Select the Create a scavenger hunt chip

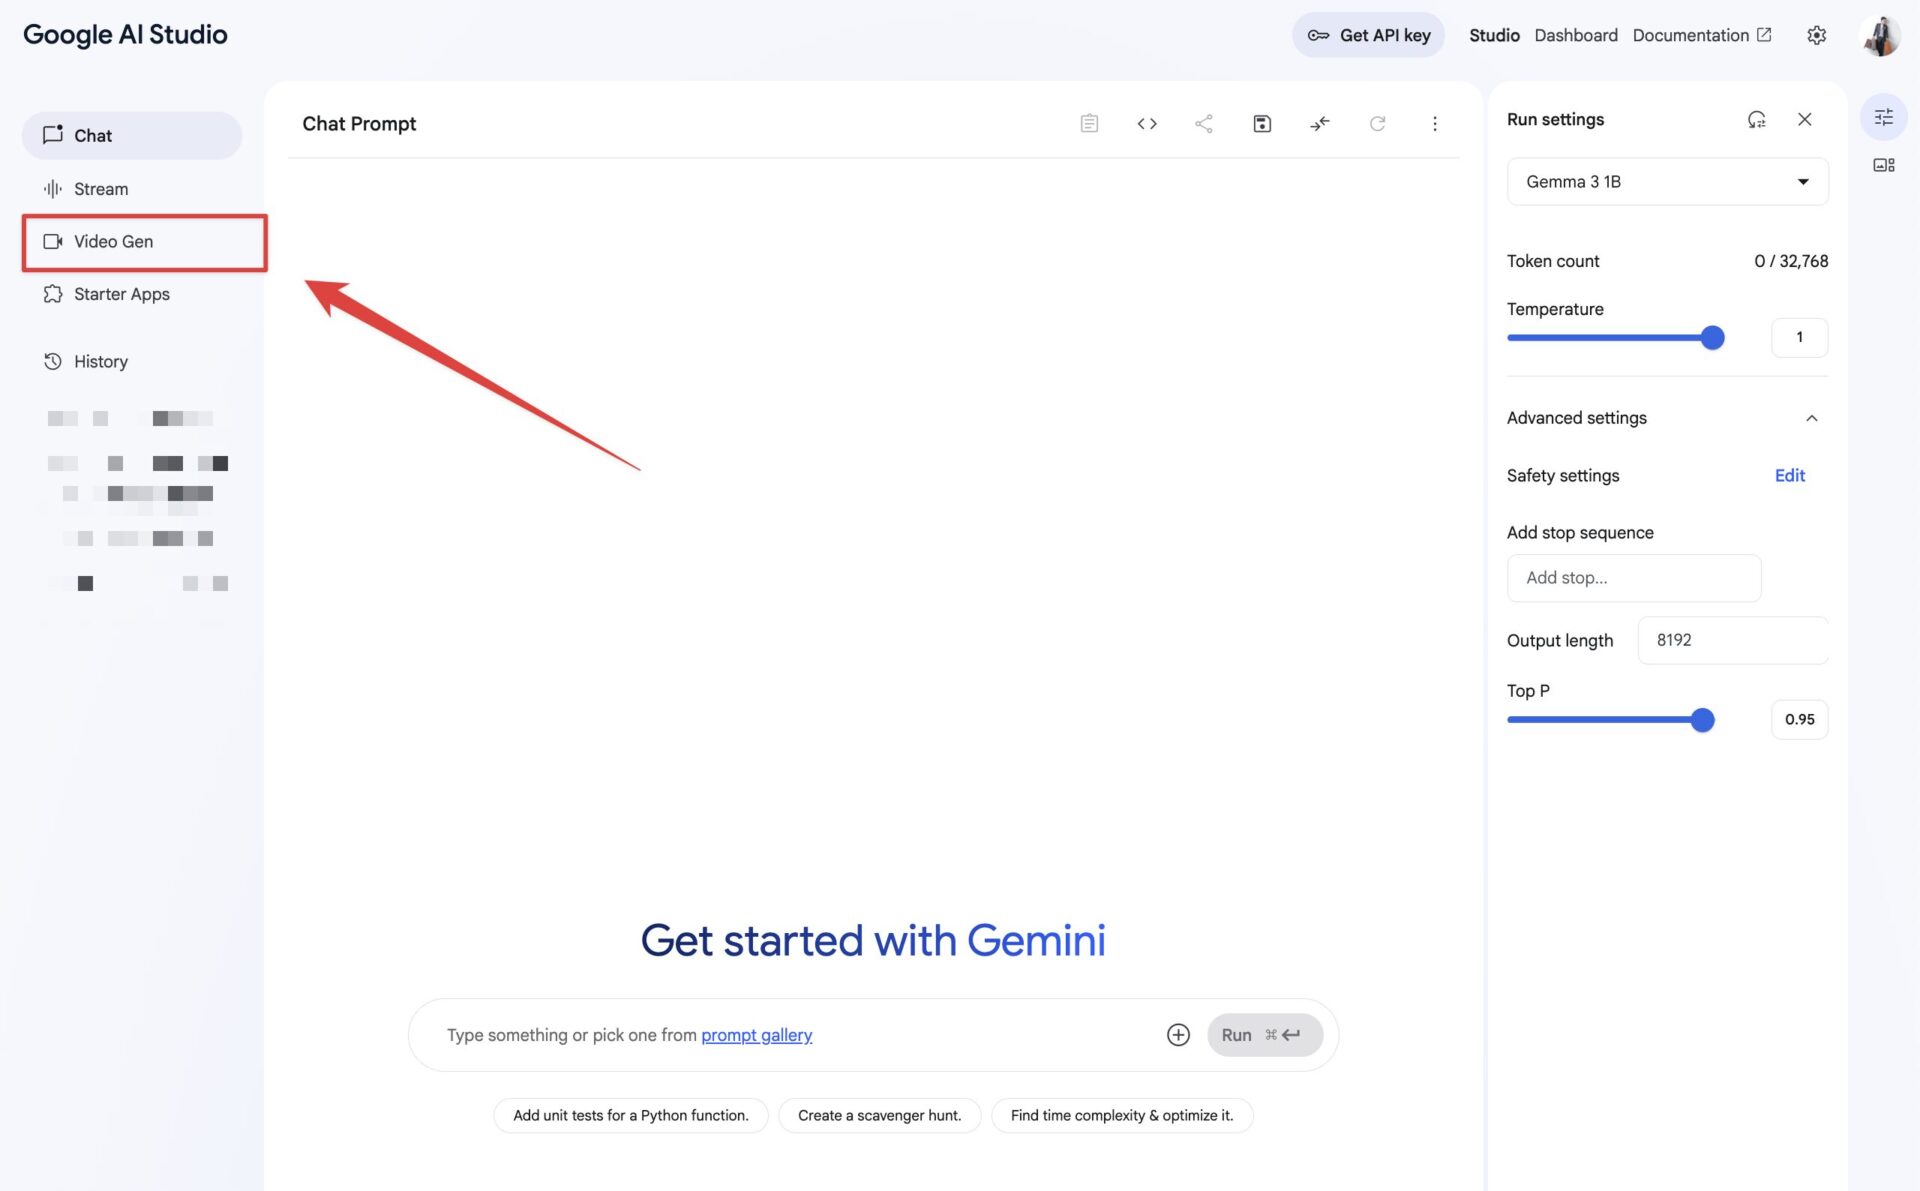pyautogui.click(x=879, y=1115)
